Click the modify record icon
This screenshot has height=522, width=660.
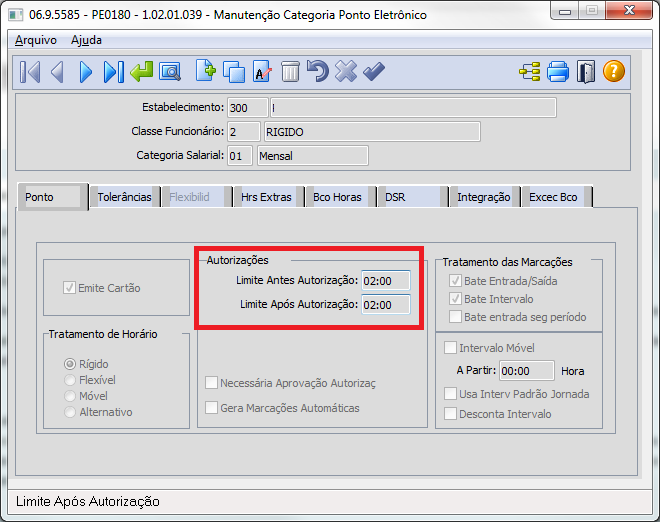(262, 71)
